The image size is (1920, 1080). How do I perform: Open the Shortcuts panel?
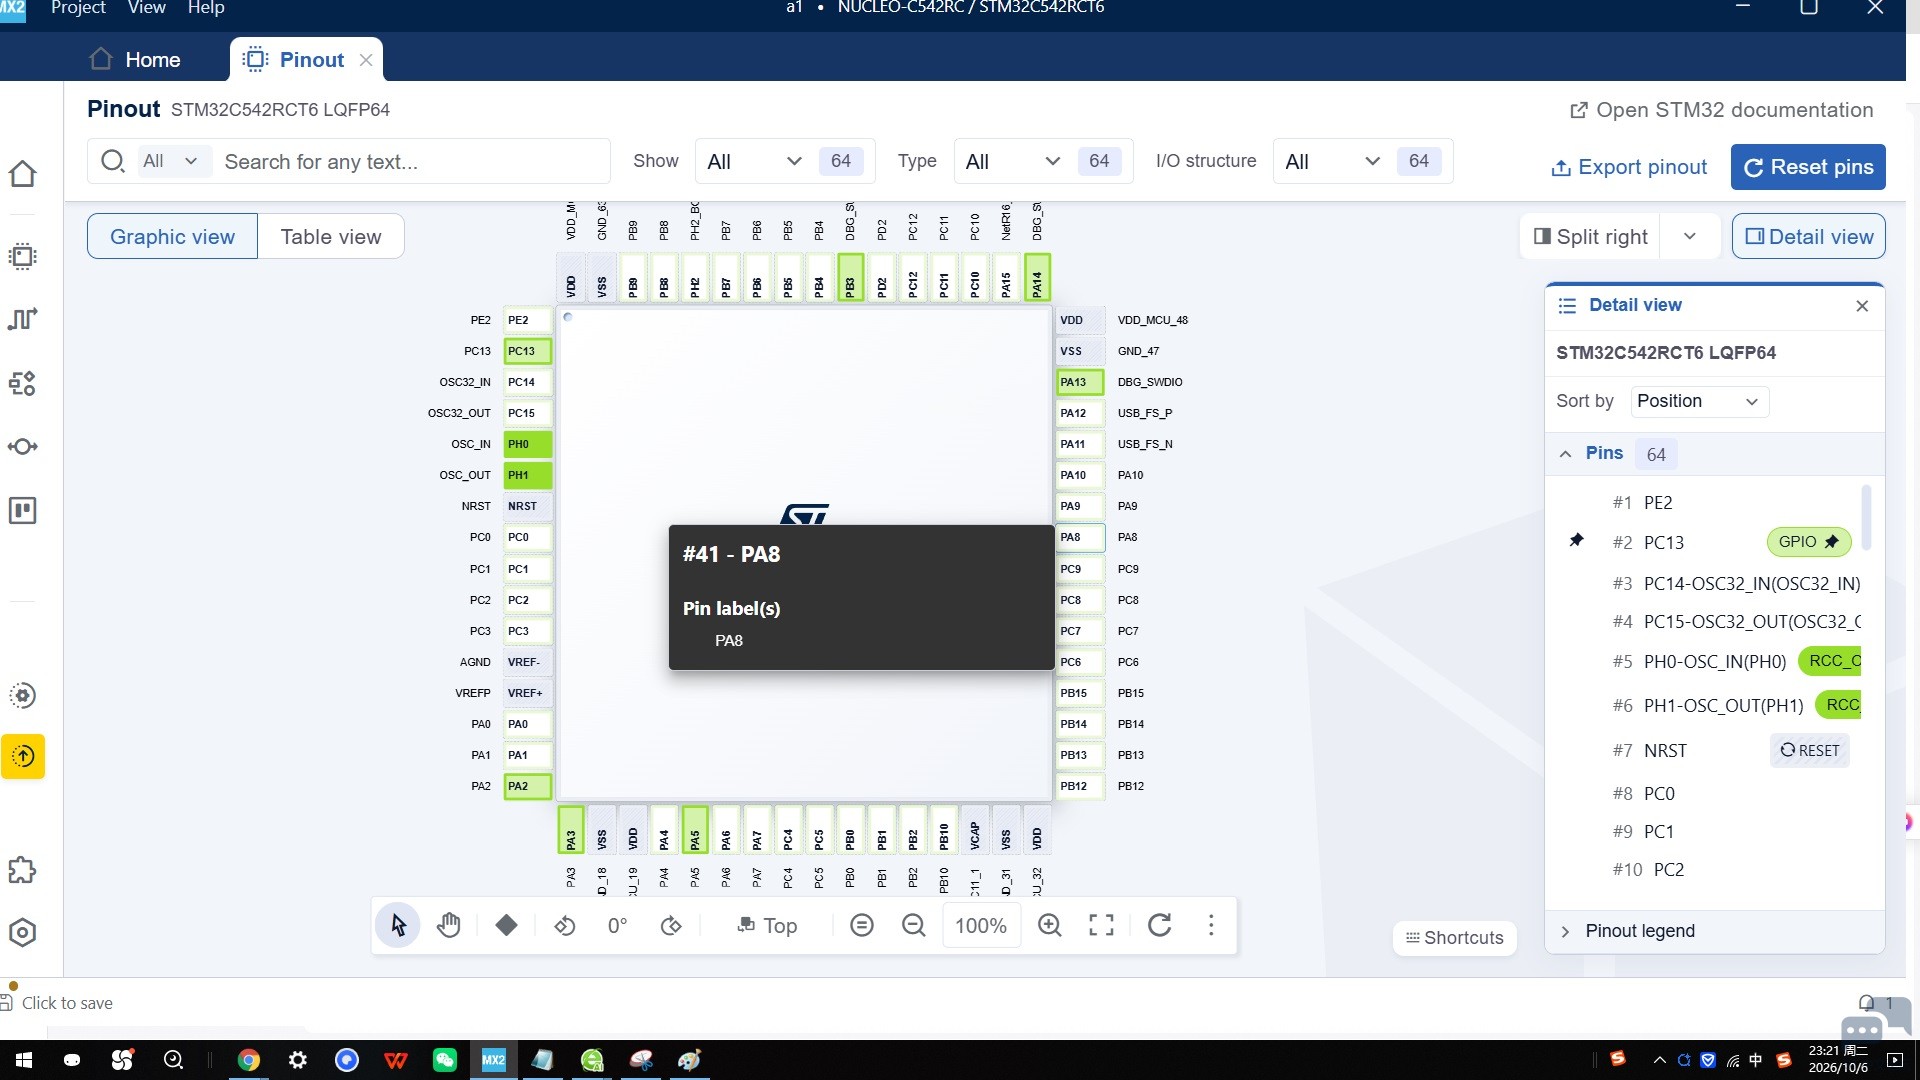[x=1454, y=938]
